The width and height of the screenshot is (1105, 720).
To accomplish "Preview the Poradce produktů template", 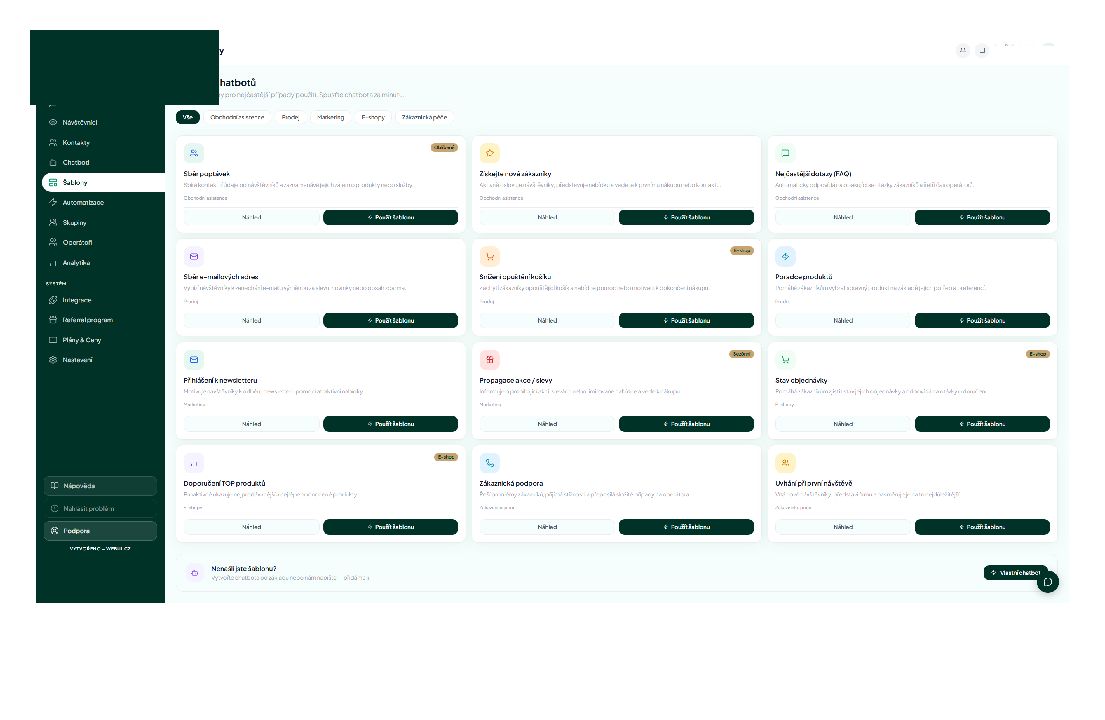I will pos(843,321).
